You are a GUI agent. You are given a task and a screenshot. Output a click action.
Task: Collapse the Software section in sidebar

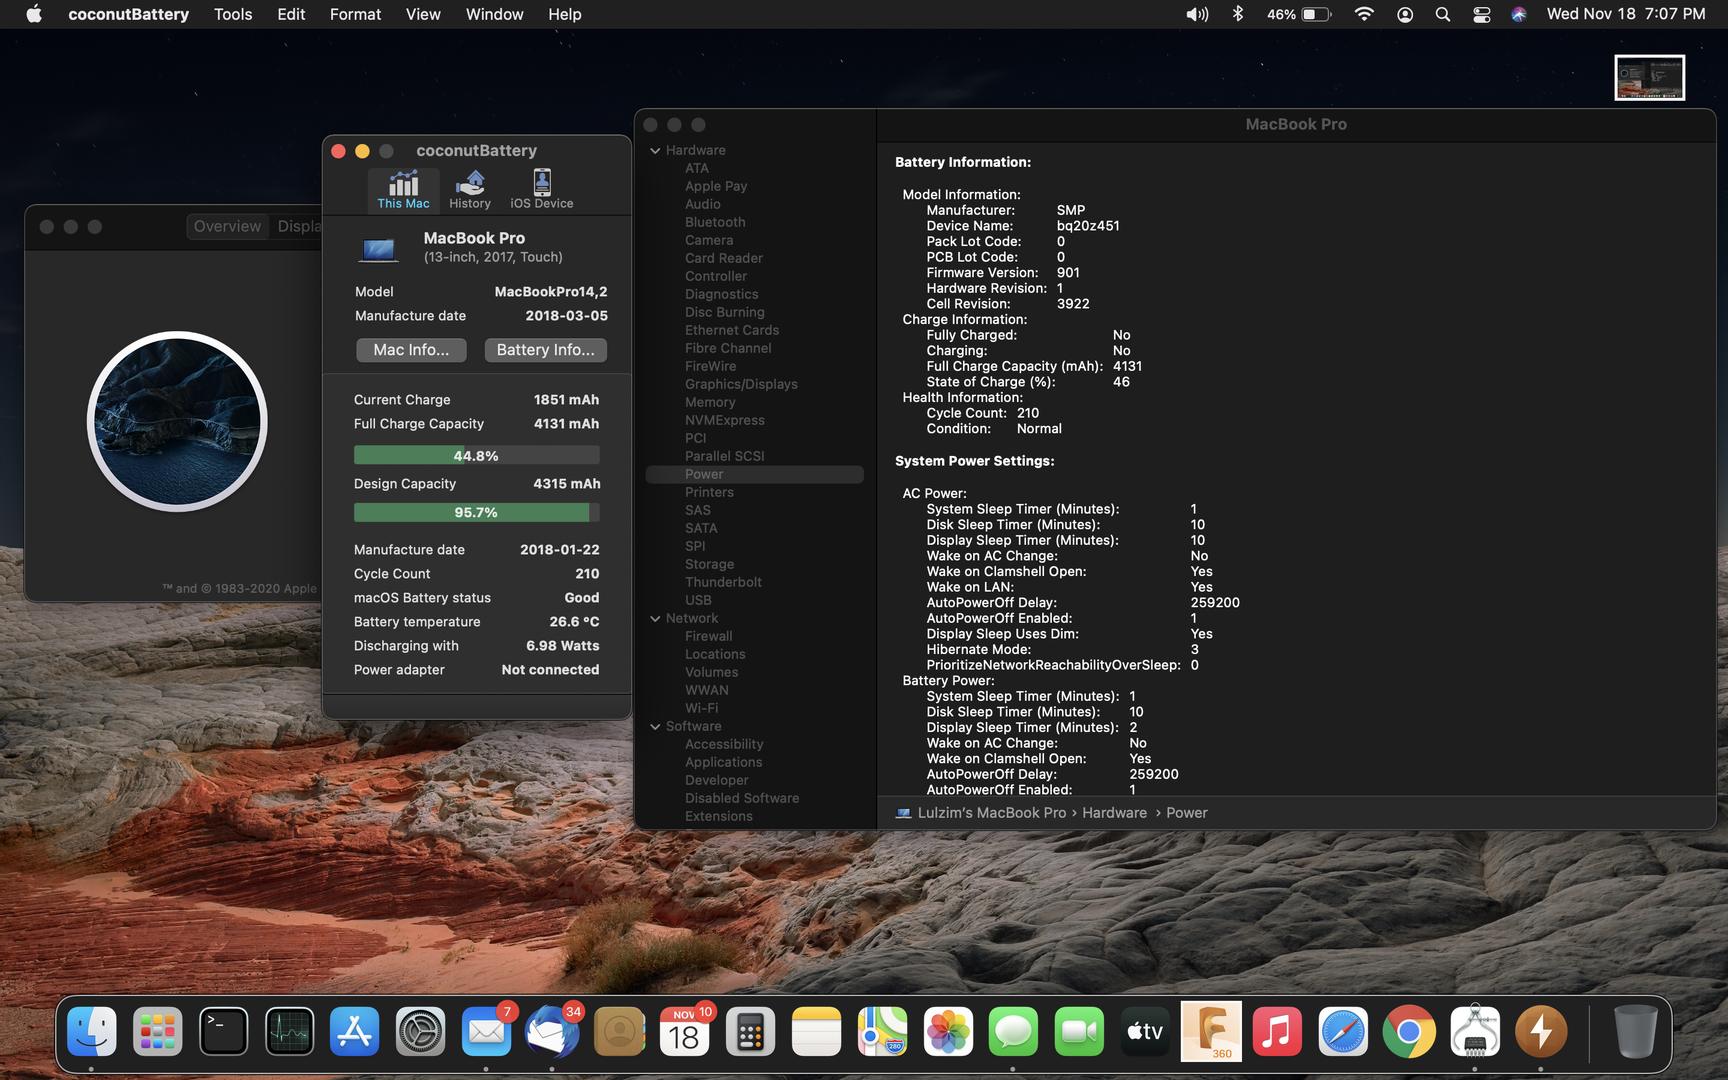click(x=655, y=727)
